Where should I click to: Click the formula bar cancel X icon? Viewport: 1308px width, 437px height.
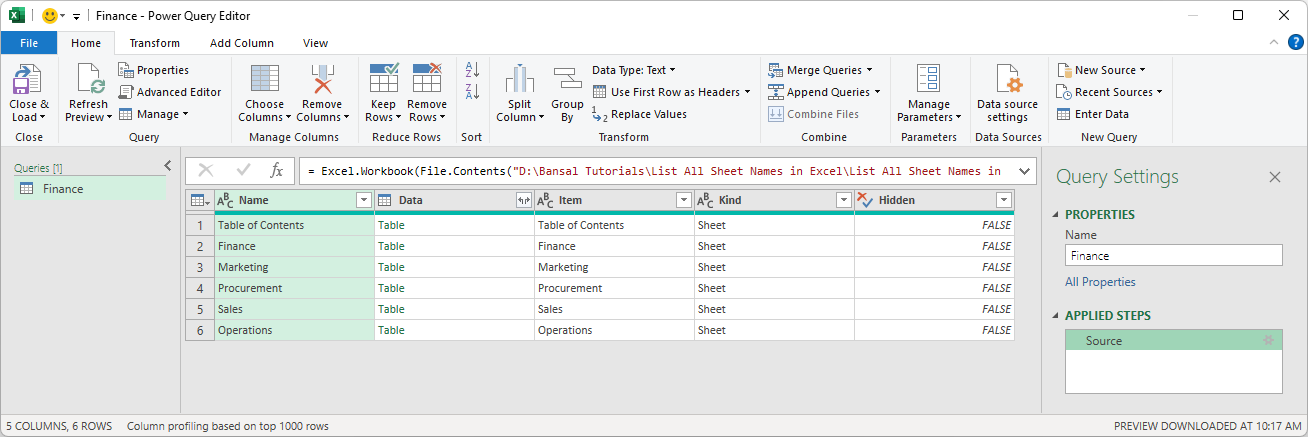(x=206, y=171)
